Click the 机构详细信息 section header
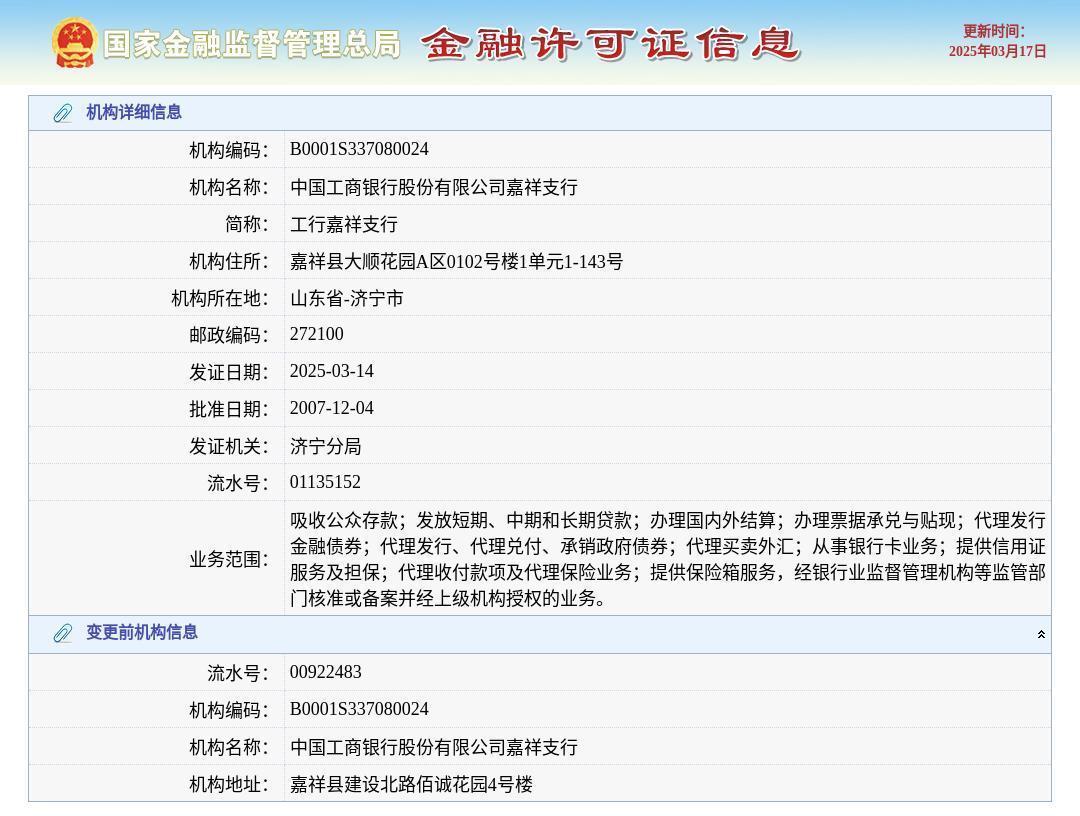 (134, 113)
